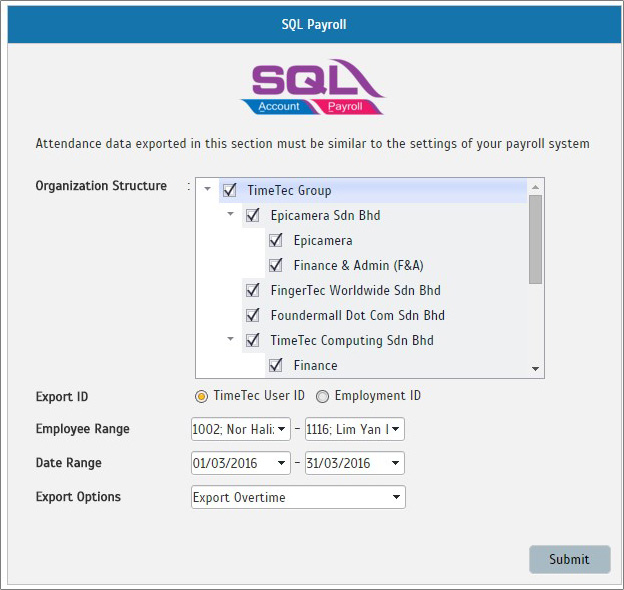The height and width of the screenshot is (590, 624).
Task: Click the Export Options label
Action: pos(78,497)
